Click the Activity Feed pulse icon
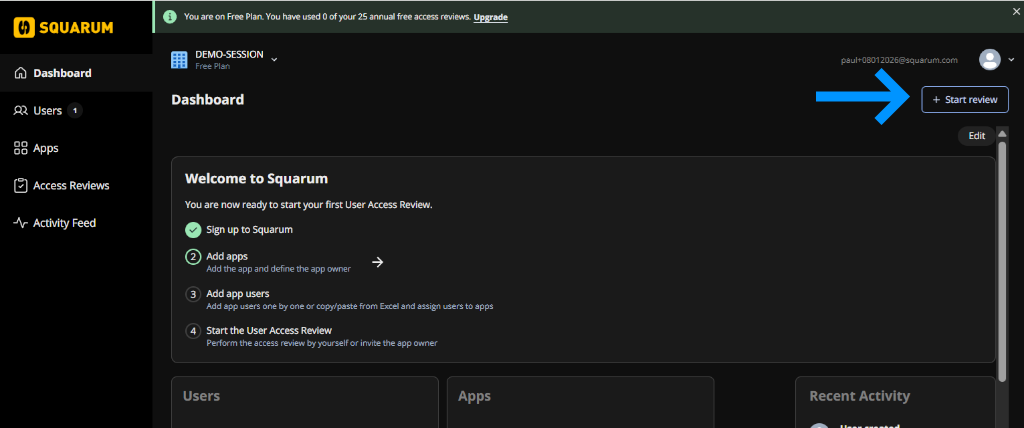The height and width of the screenshot is (428, 1024). click(20, 223)
